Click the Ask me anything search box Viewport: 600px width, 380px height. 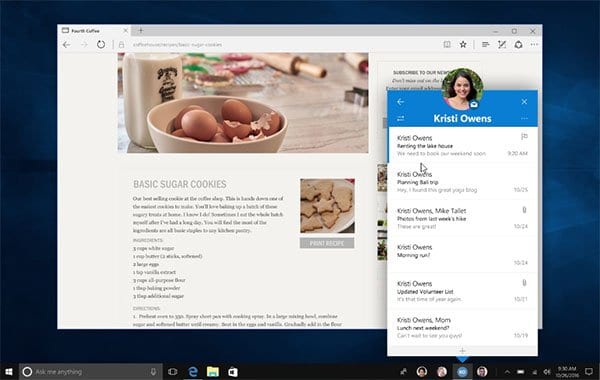[x=91, y=372]
